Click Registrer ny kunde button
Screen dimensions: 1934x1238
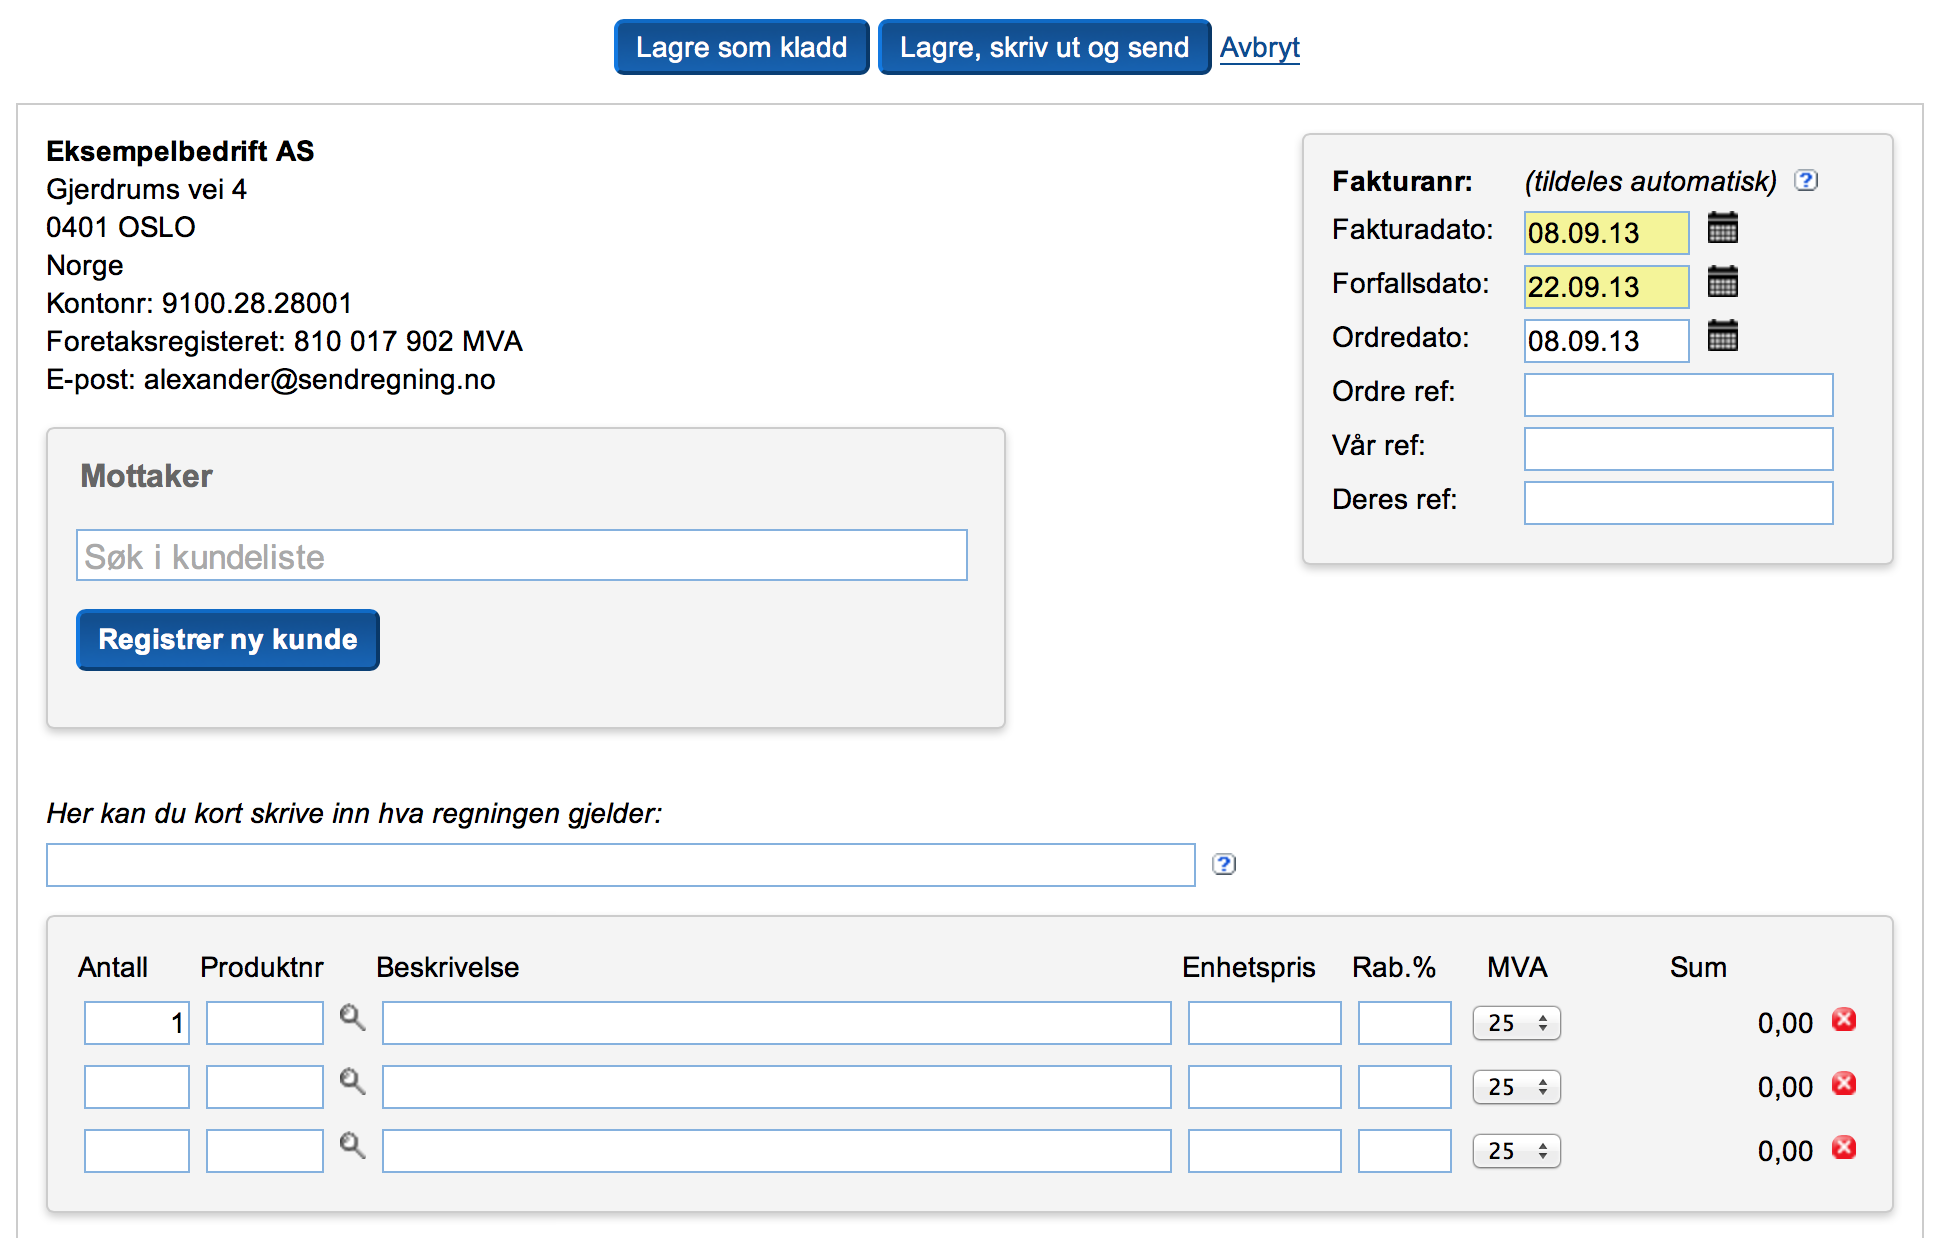pyautogui.click(x=228, y=639)
